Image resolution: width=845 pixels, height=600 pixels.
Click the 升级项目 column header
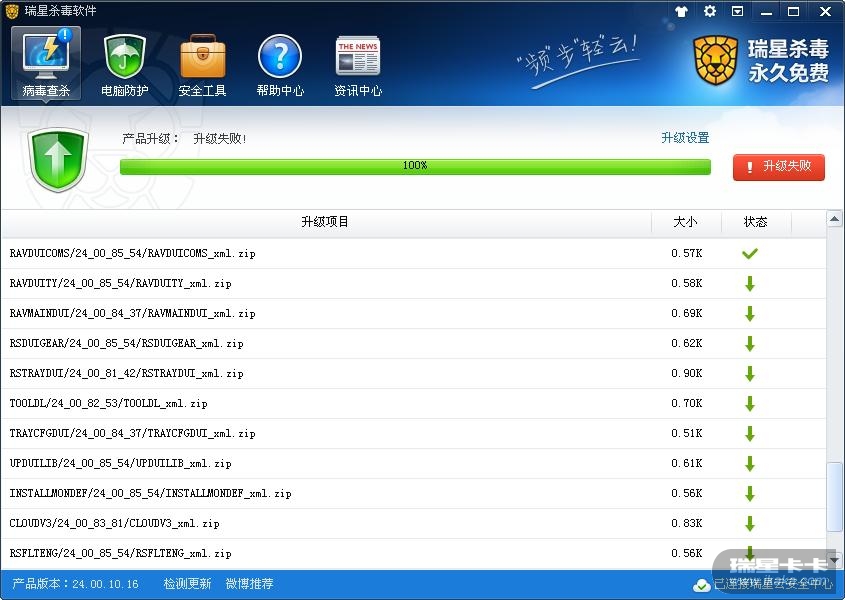pyautogui.click(x=325, y=222)
